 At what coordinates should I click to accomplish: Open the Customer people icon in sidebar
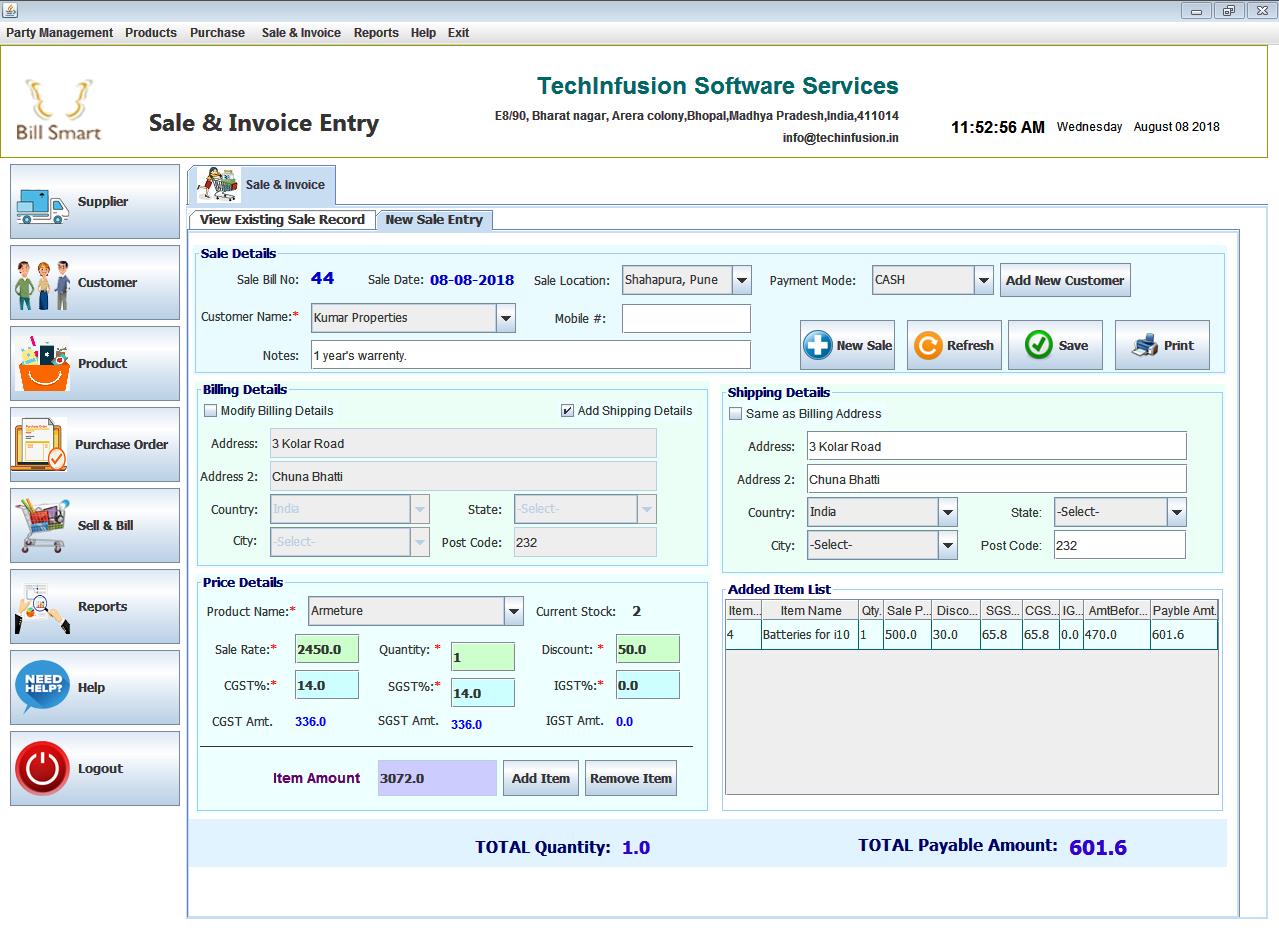tap(42, 284)
